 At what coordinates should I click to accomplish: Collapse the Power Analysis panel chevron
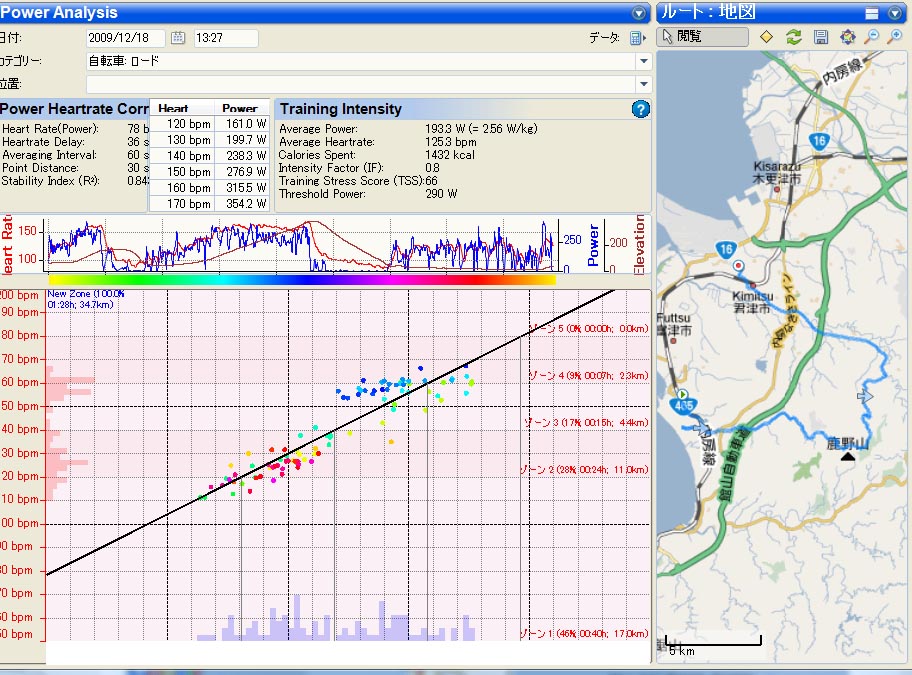[639, 13]
